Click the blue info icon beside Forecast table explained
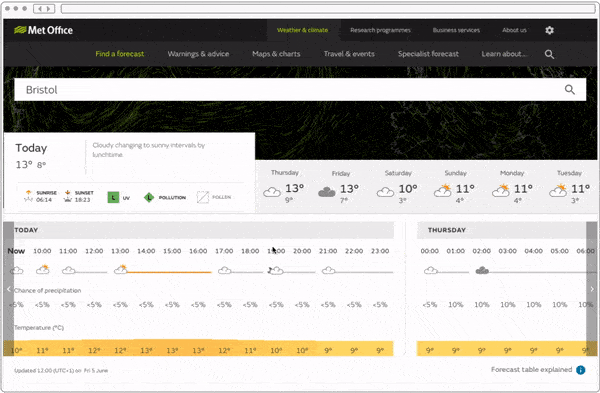The image size is (600, 393). 580,370
